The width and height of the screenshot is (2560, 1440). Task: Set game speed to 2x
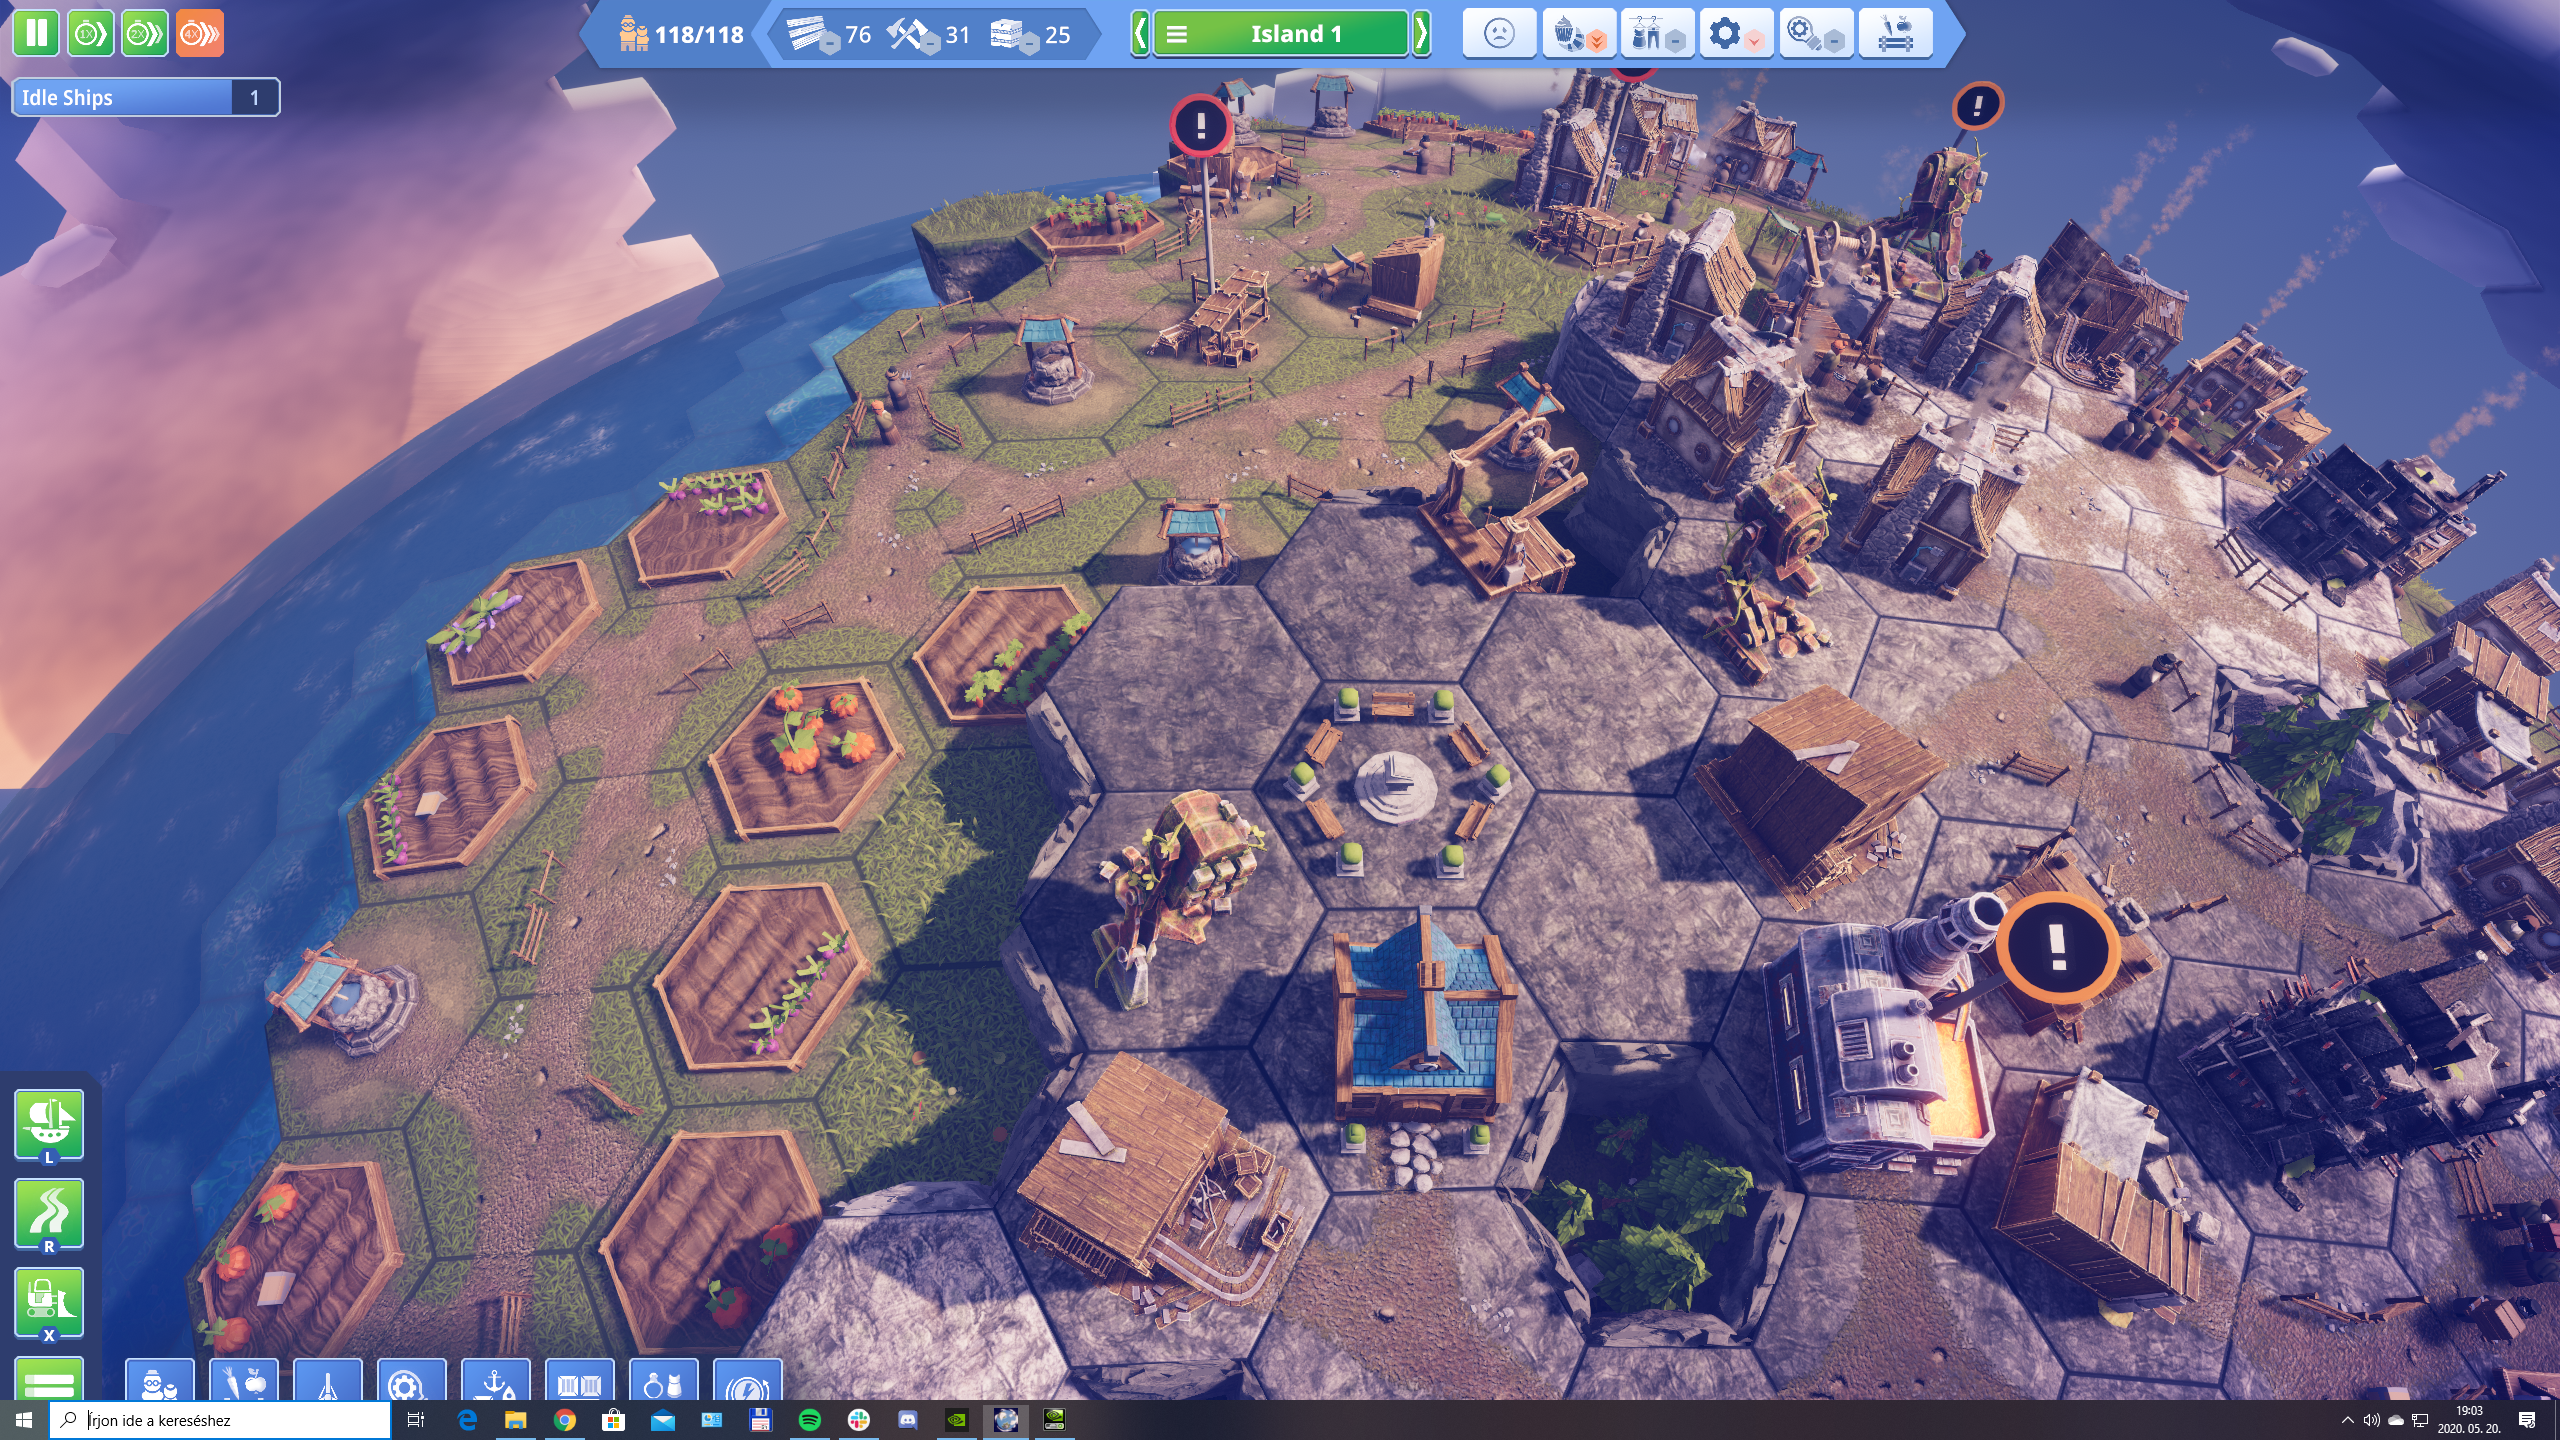coord(145,33)
